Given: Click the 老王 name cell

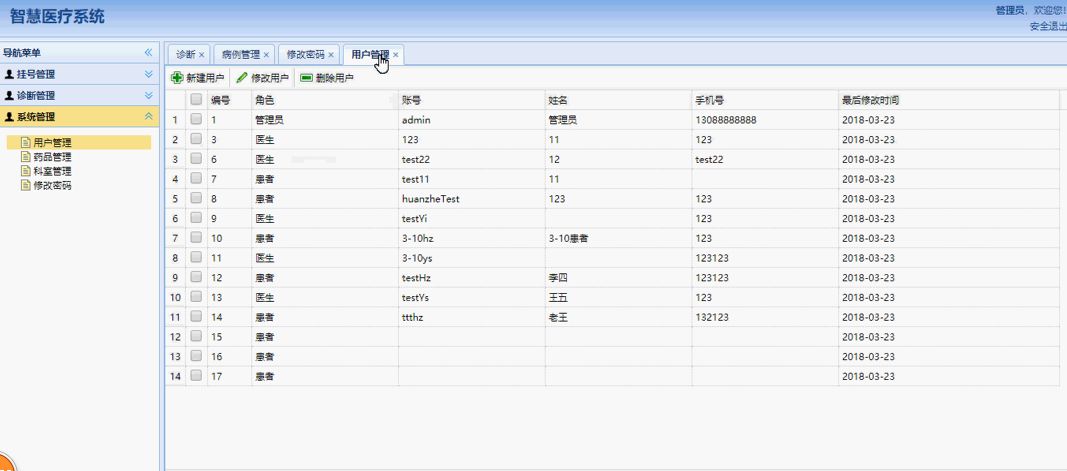Looking at the screenshot, I should point(619,317).
